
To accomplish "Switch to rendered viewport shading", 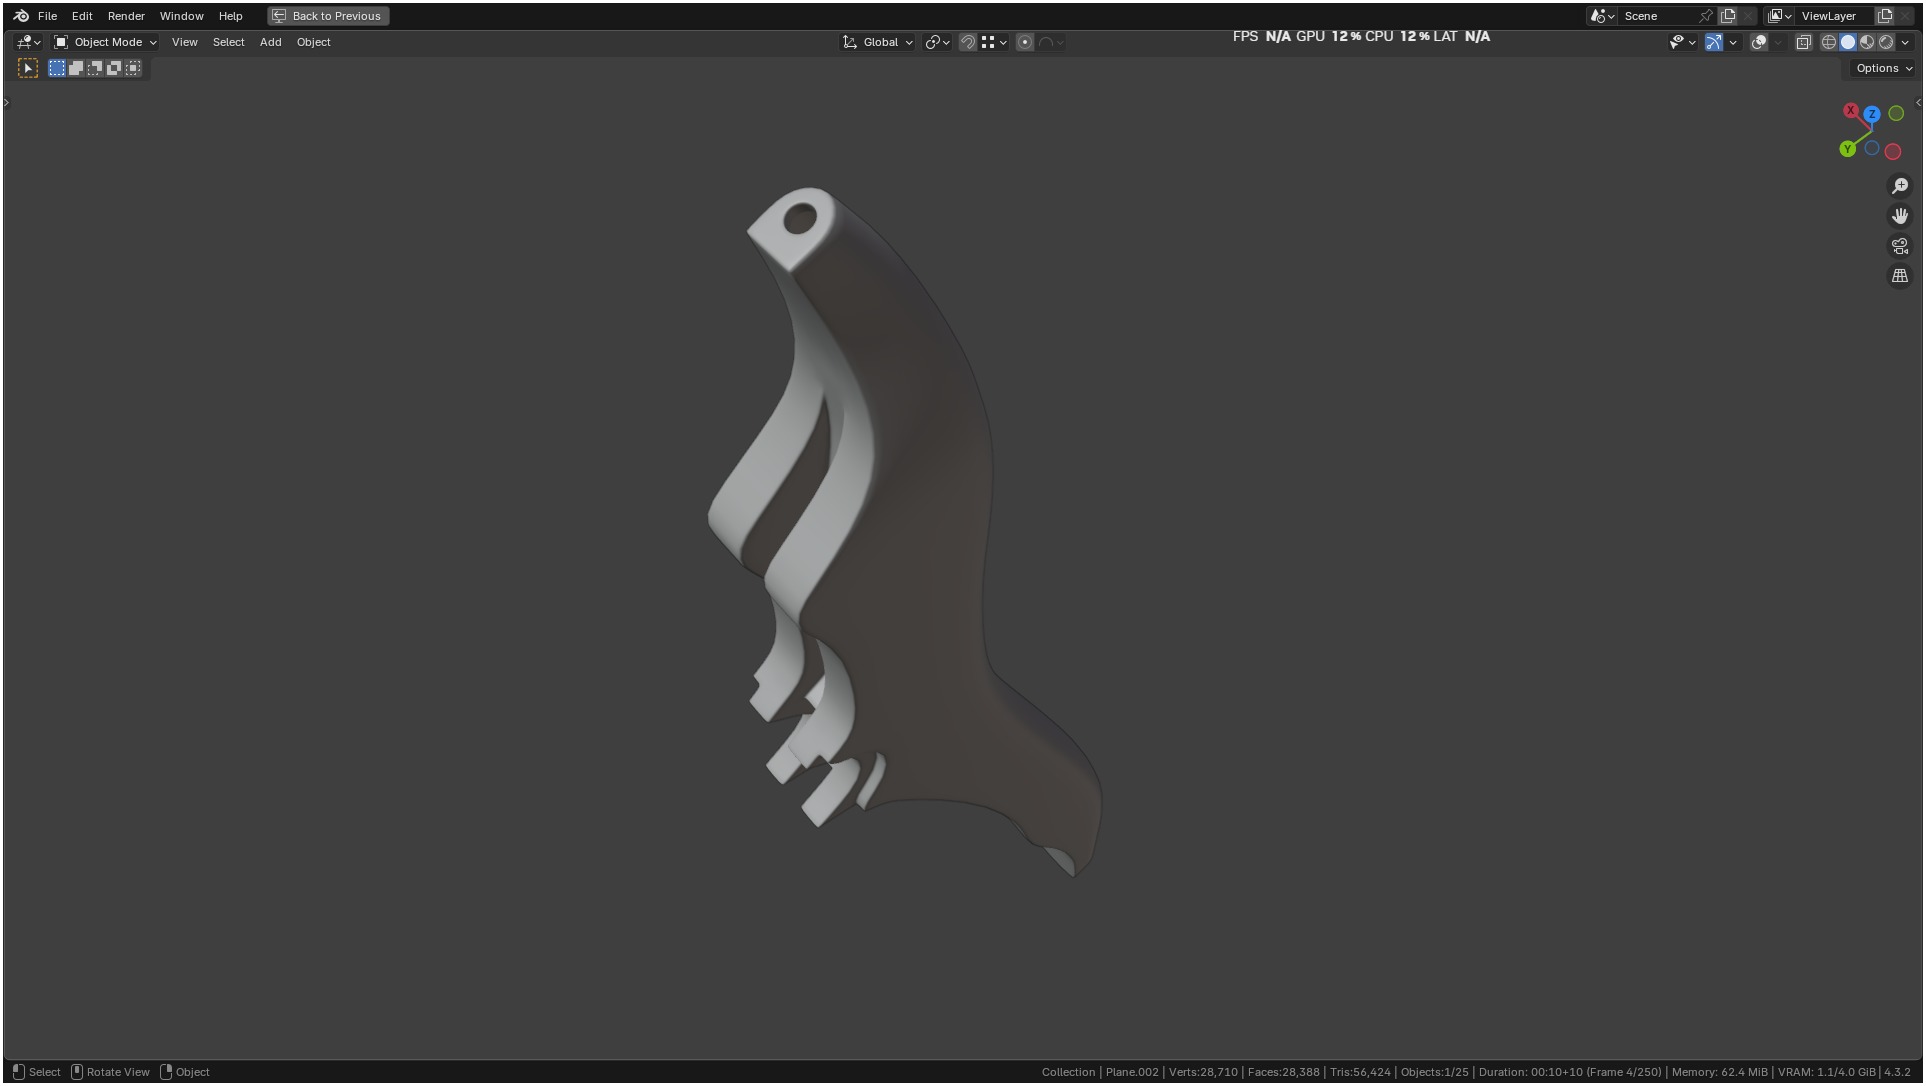I will (1886, 42).
